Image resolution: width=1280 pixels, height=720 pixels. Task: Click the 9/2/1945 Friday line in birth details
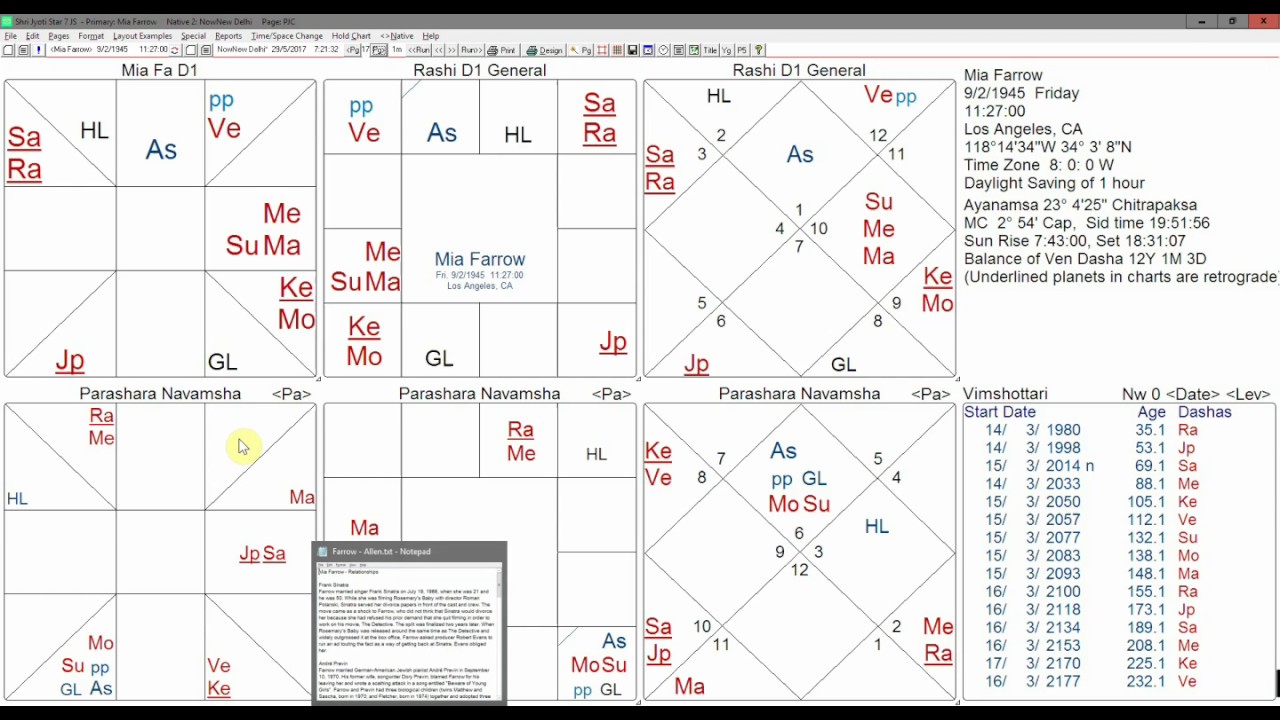pyautogui.click(x=1021, y=93)
